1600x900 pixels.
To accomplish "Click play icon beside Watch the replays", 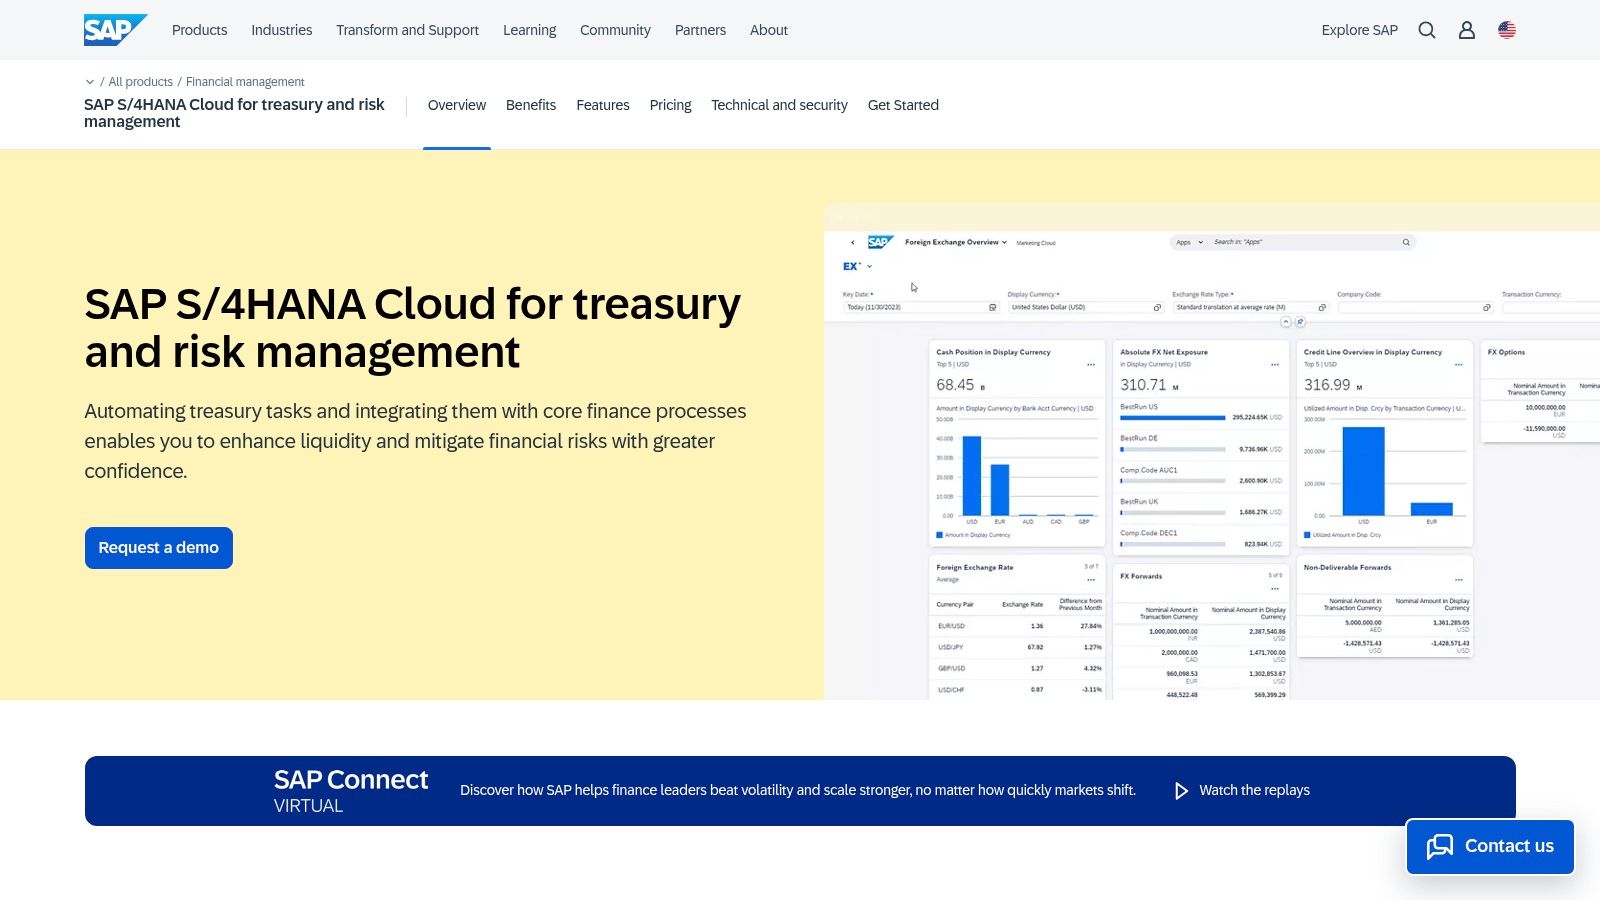I will (1181, 791).
